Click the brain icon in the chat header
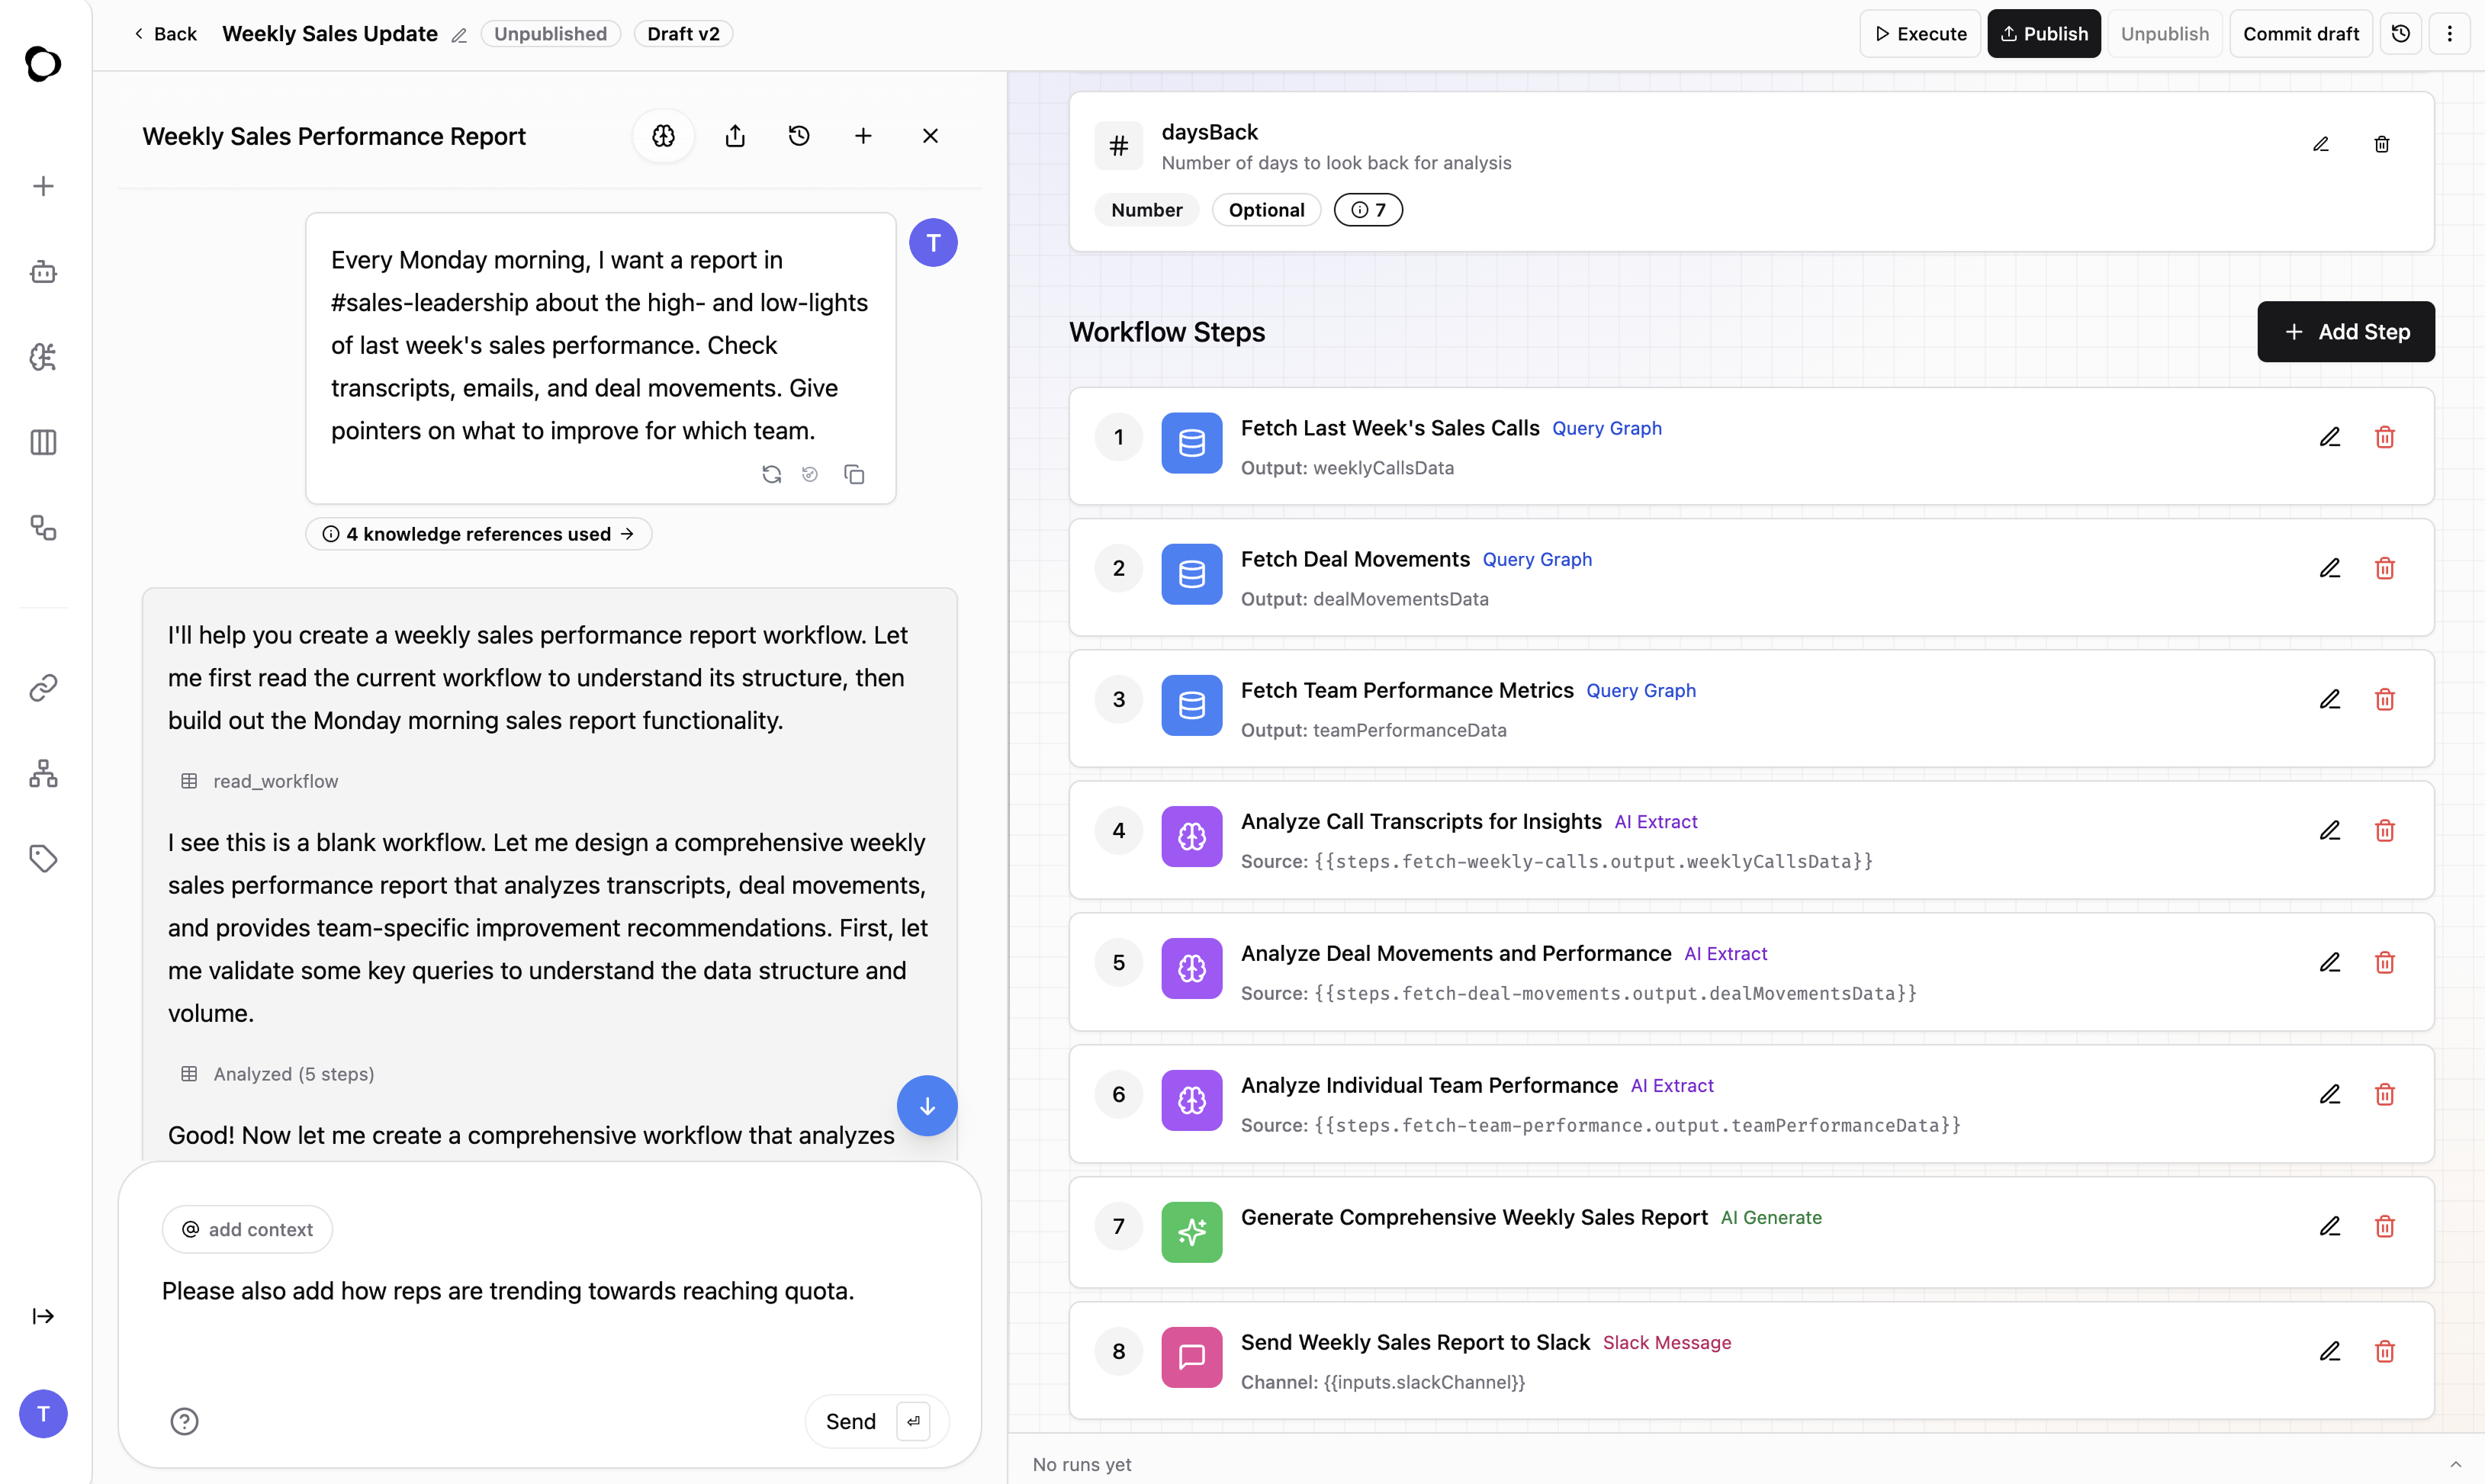 point(664,136)
